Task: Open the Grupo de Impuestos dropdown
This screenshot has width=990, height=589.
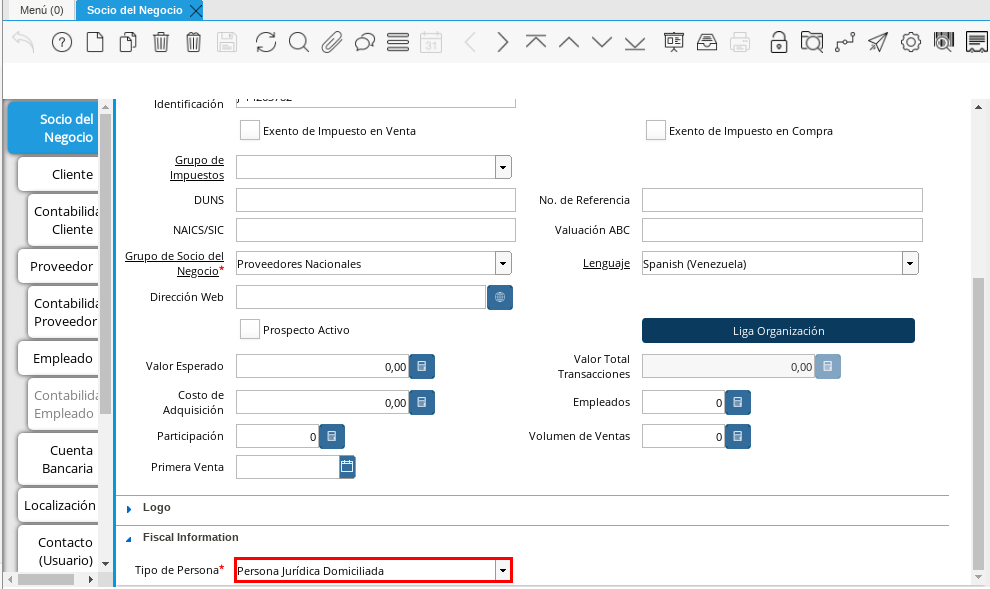Action: pos(503,167)
